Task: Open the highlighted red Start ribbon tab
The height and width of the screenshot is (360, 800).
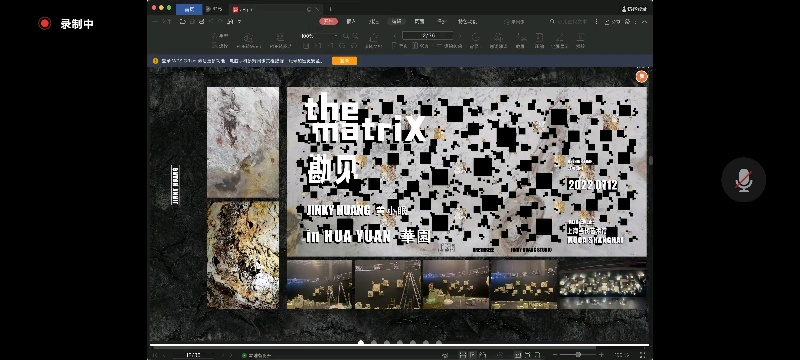Action: coord(329,21)
